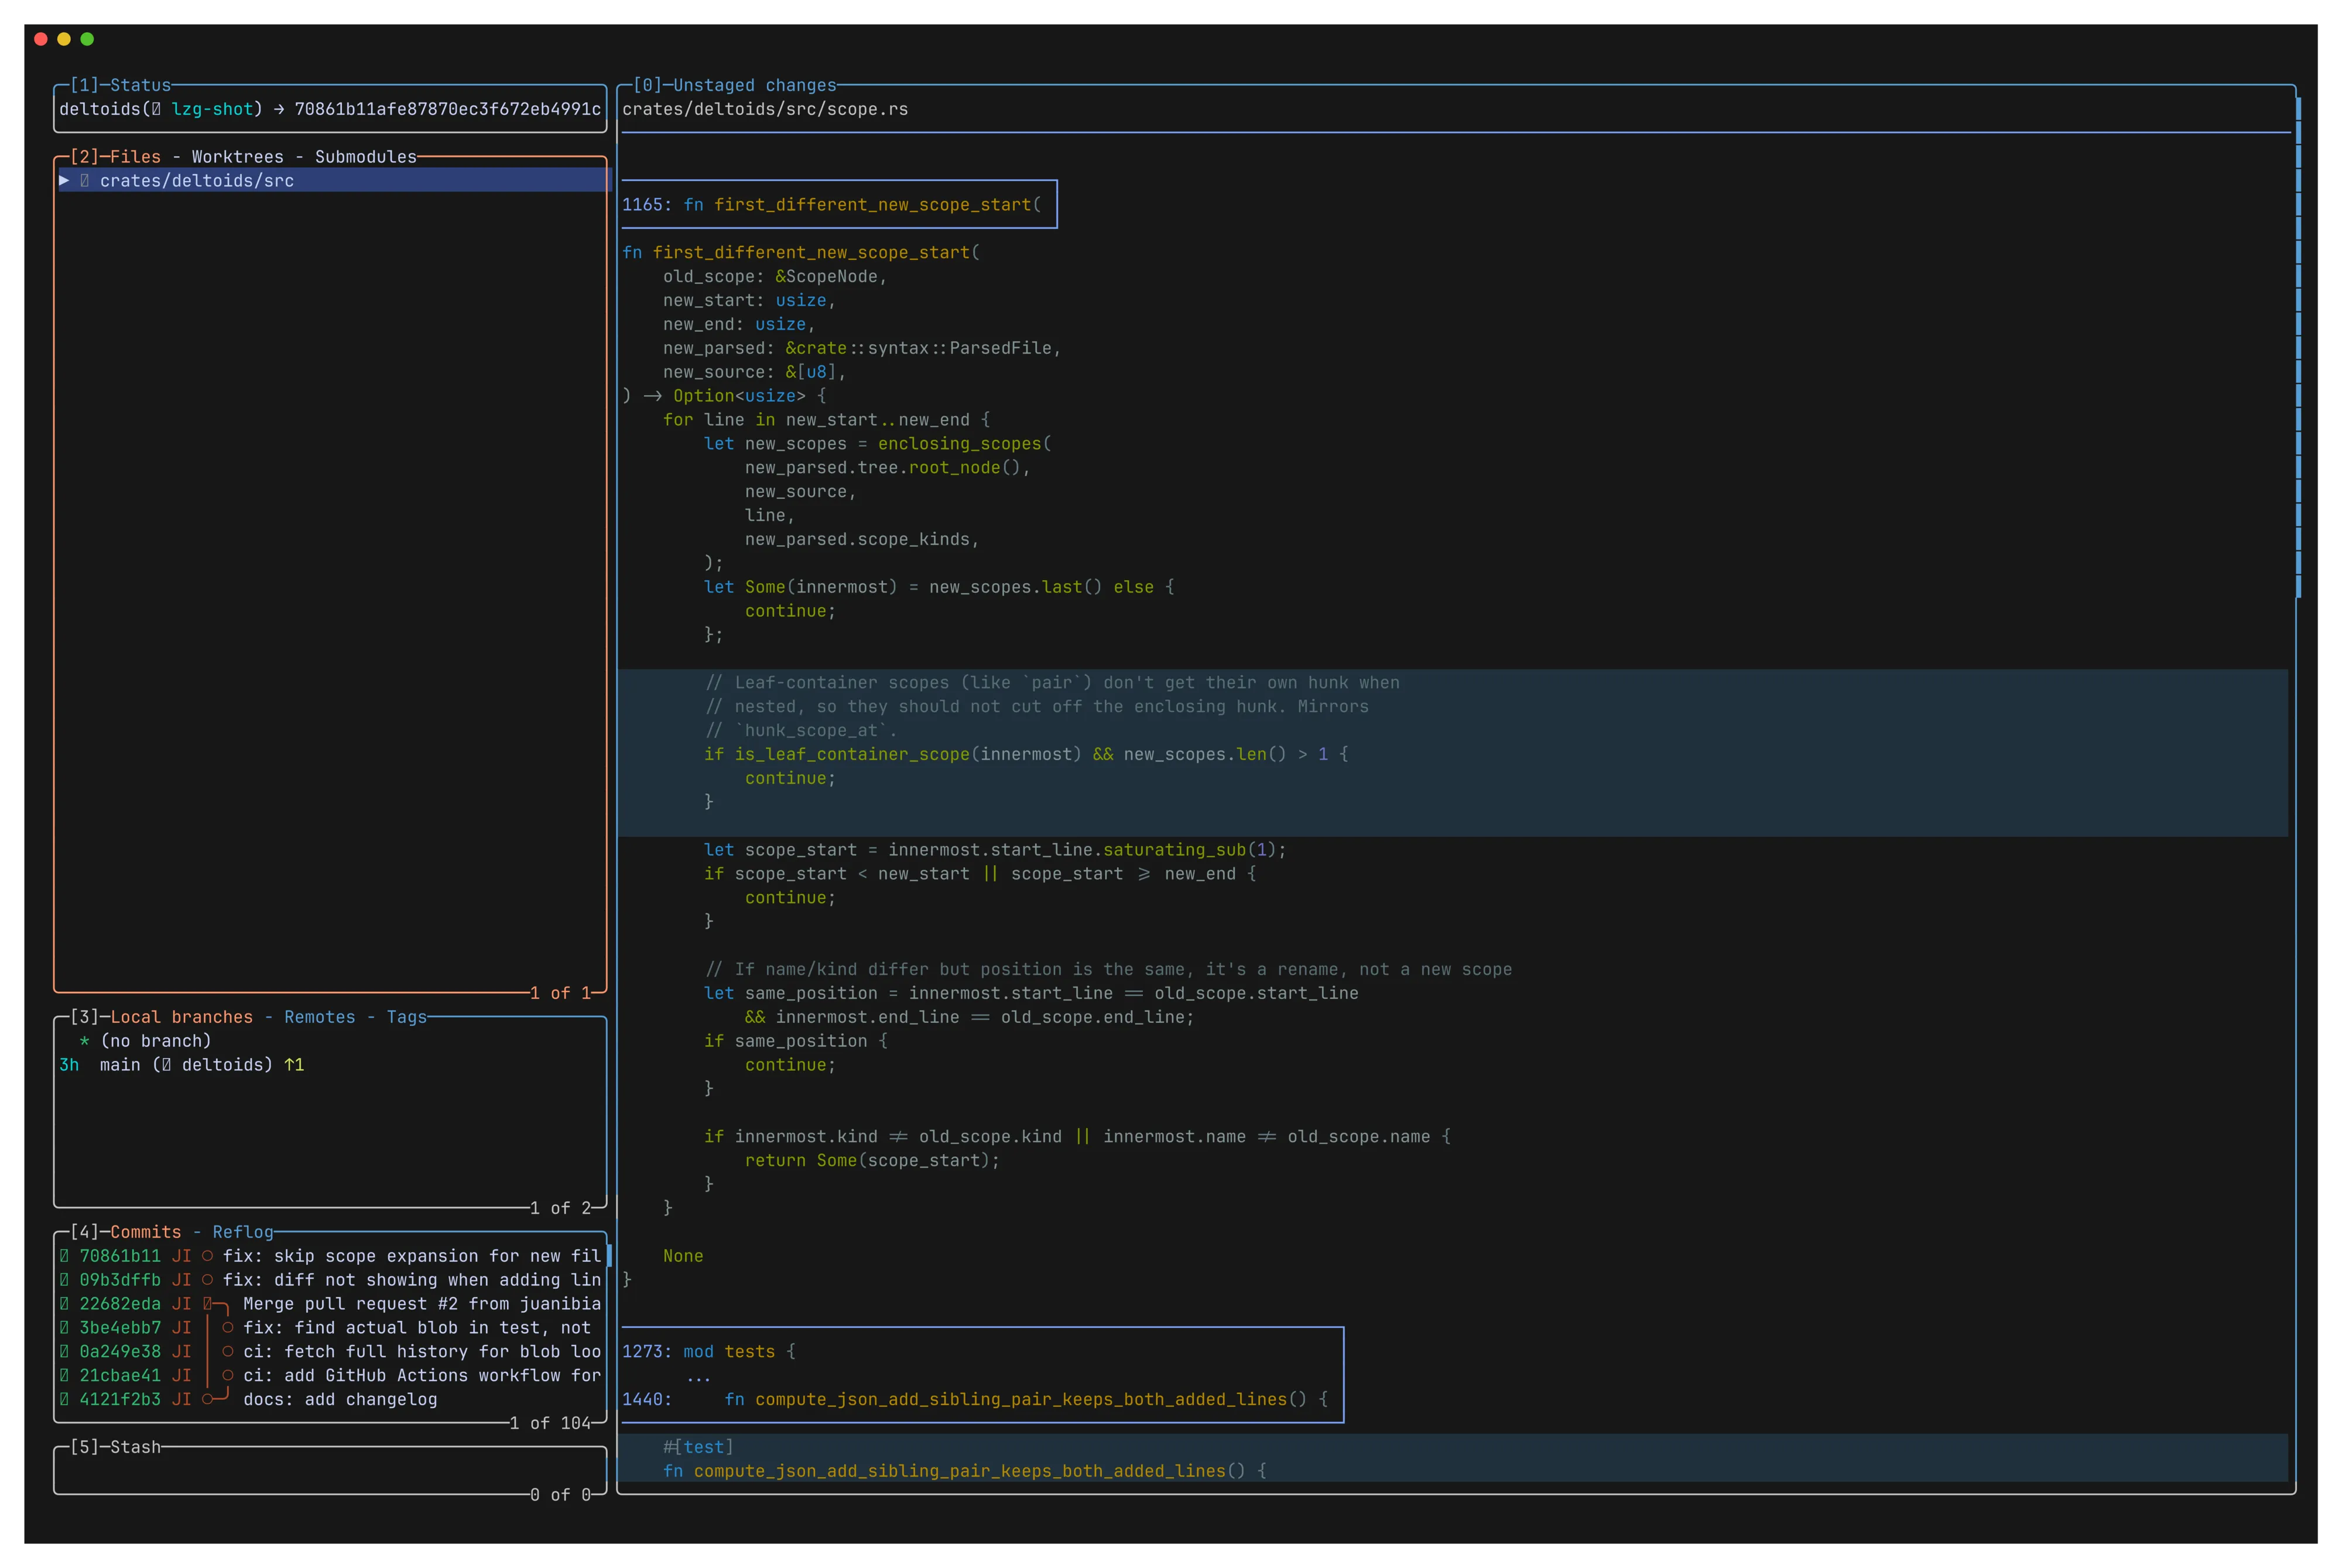The height and width of the screenshot is (1568, 2342).
Task: Click the yellow minimize dot of the terminal window
Action: click(x=64, y=39)
